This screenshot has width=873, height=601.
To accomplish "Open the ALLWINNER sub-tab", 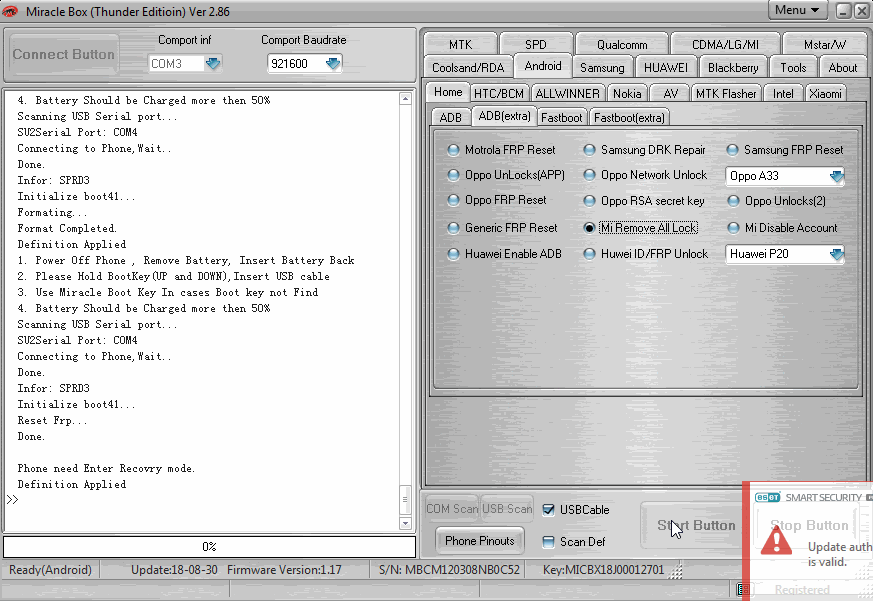I will coord(567,94).
